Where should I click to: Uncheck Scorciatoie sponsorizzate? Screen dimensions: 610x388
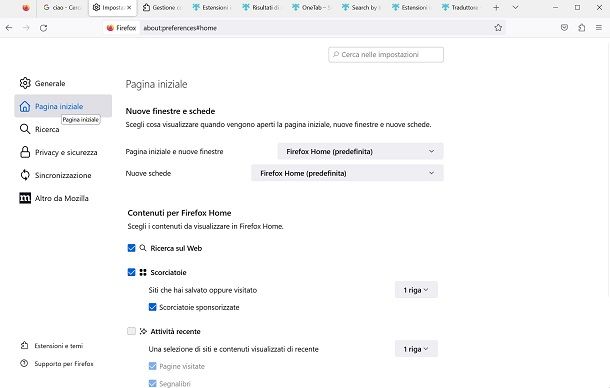coord(152,307)
